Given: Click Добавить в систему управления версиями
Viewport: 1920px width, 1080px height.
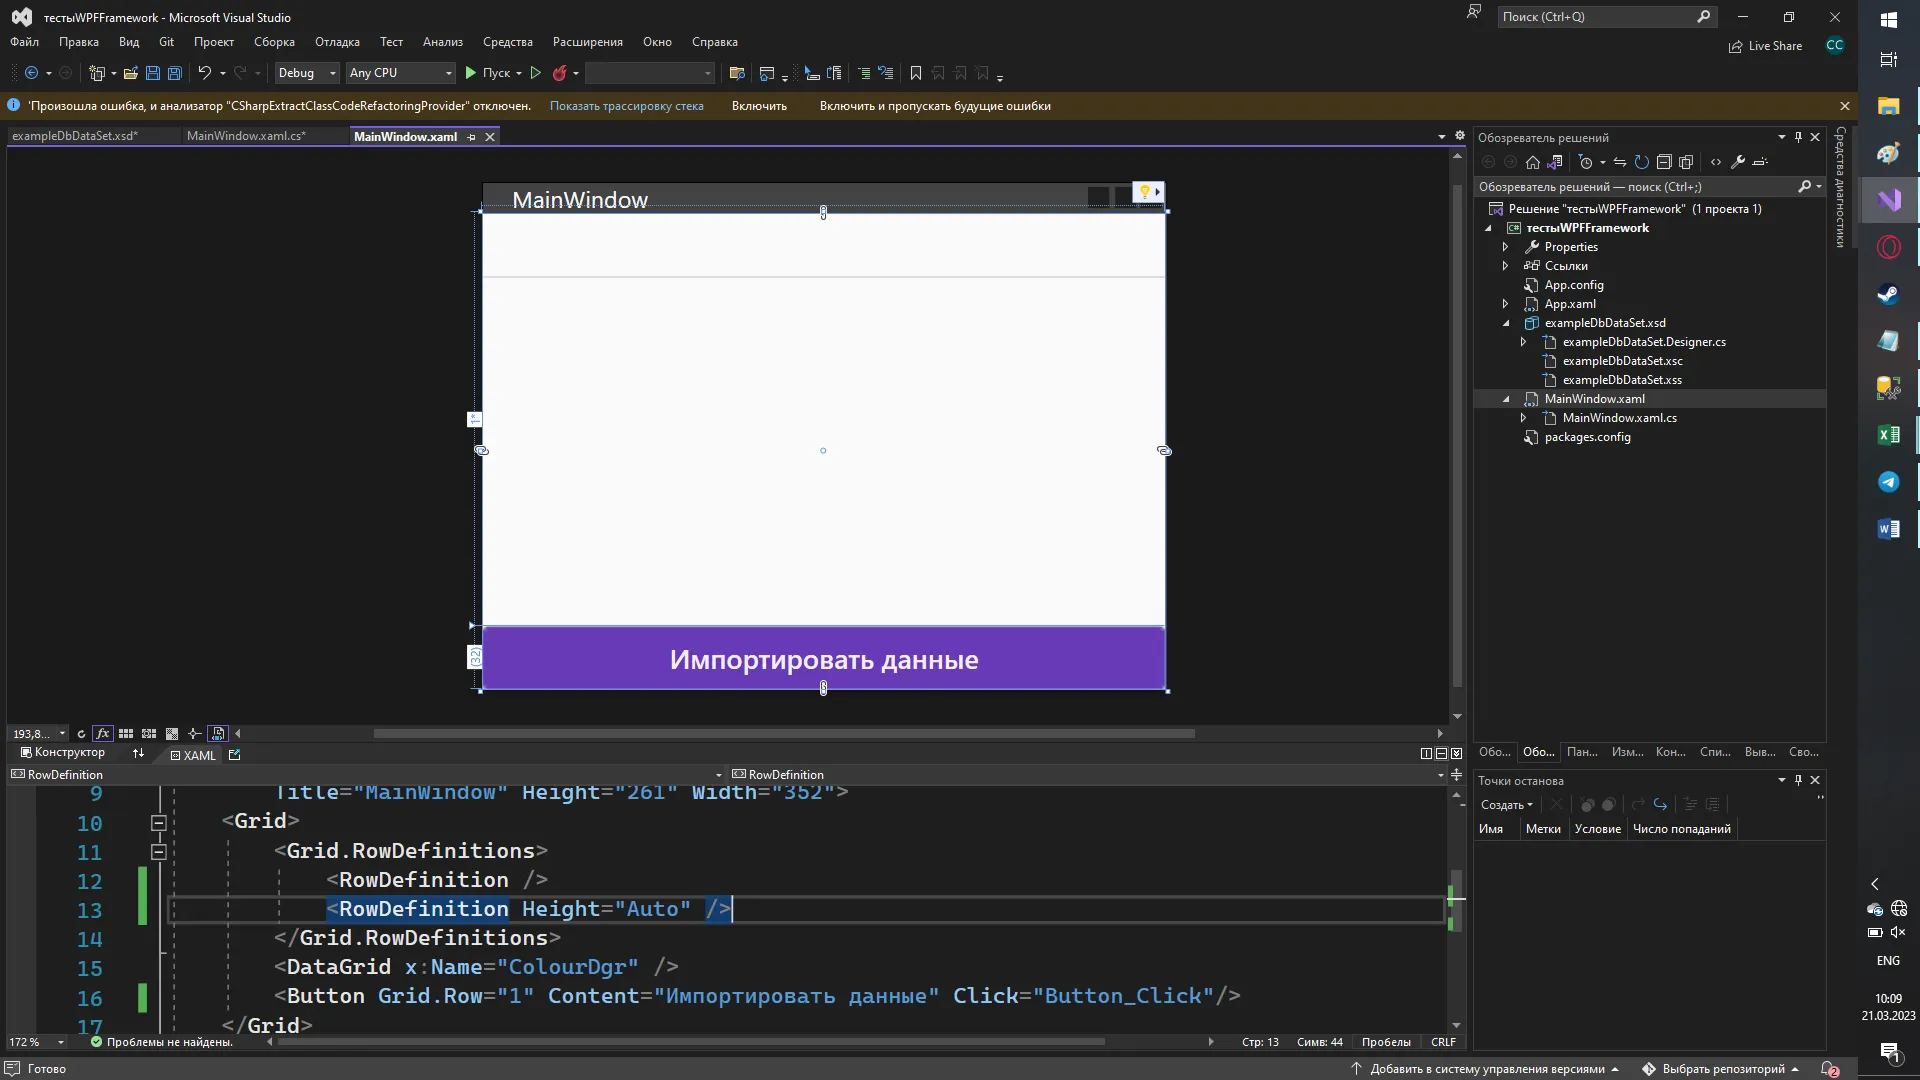Looking at the screenshot, I should 1486,1069.
